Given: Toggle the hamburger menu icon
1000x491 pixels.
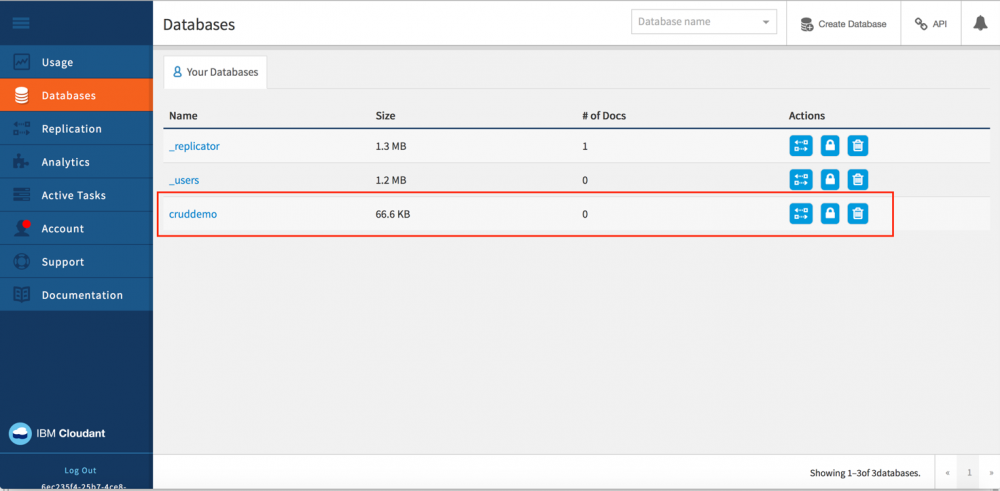Looking at the screenshot, I should pos(21,24).
